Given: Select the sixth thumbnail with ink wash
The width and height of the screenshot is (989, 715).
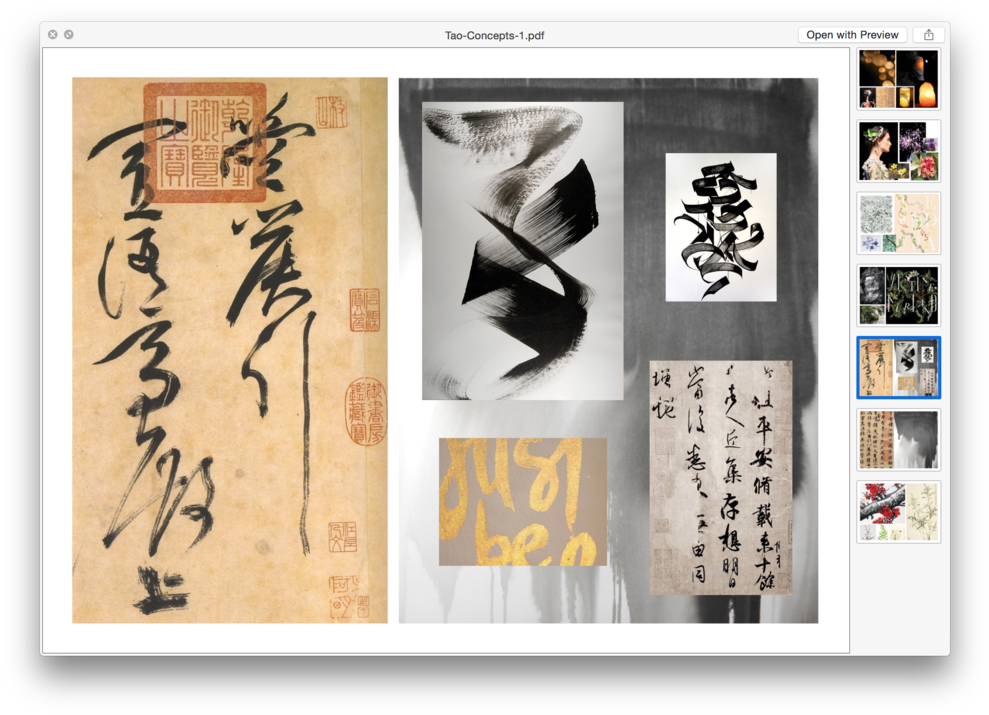Looking at the screenshot, I should (x=898, y=439).
